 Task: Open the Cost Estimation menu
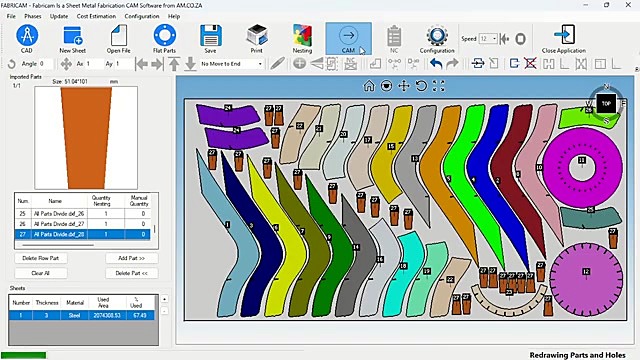coord(96,16)
